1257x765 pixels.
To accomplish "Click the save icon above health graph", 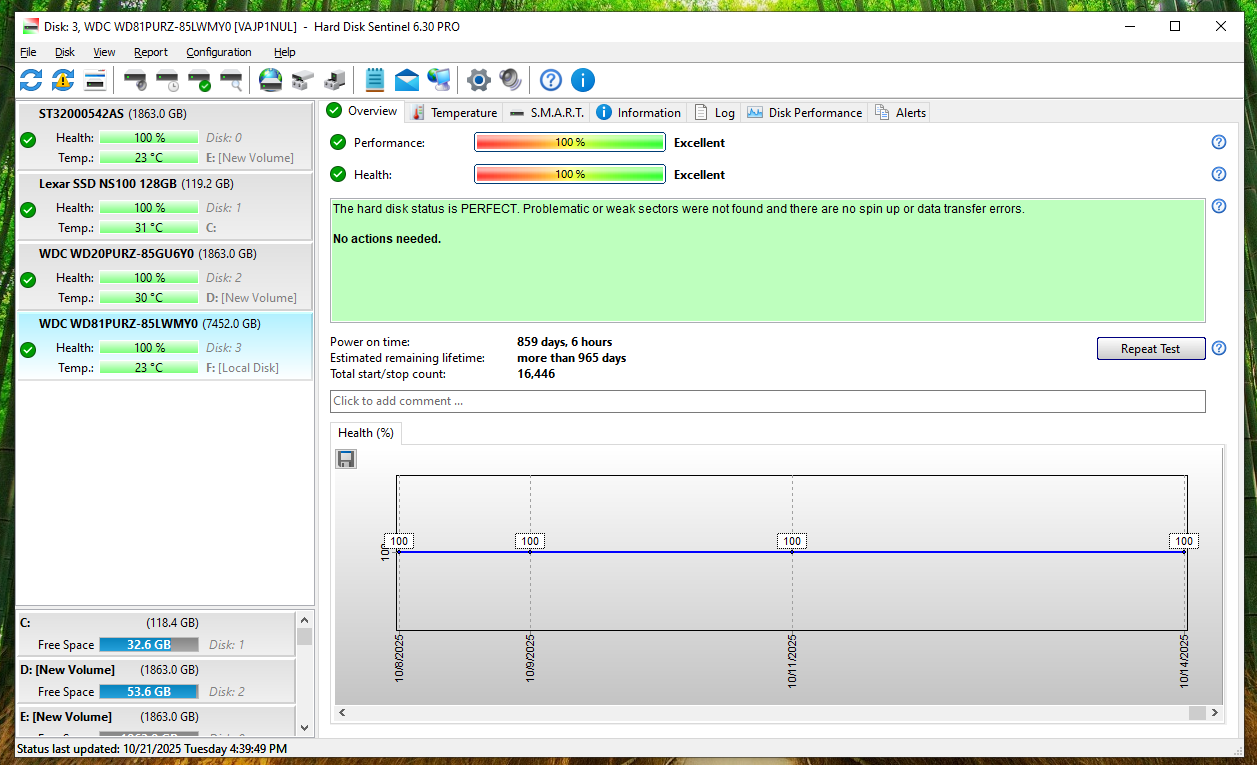I will 346,459.
